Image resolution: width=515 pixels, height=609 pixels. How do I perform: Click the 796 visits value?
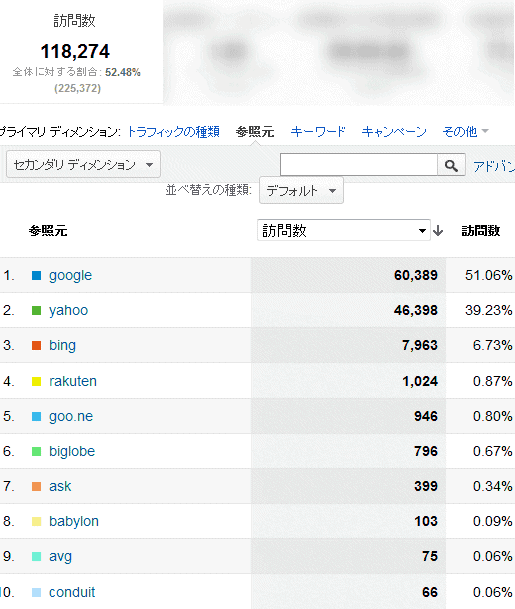(x=426, y=451)
